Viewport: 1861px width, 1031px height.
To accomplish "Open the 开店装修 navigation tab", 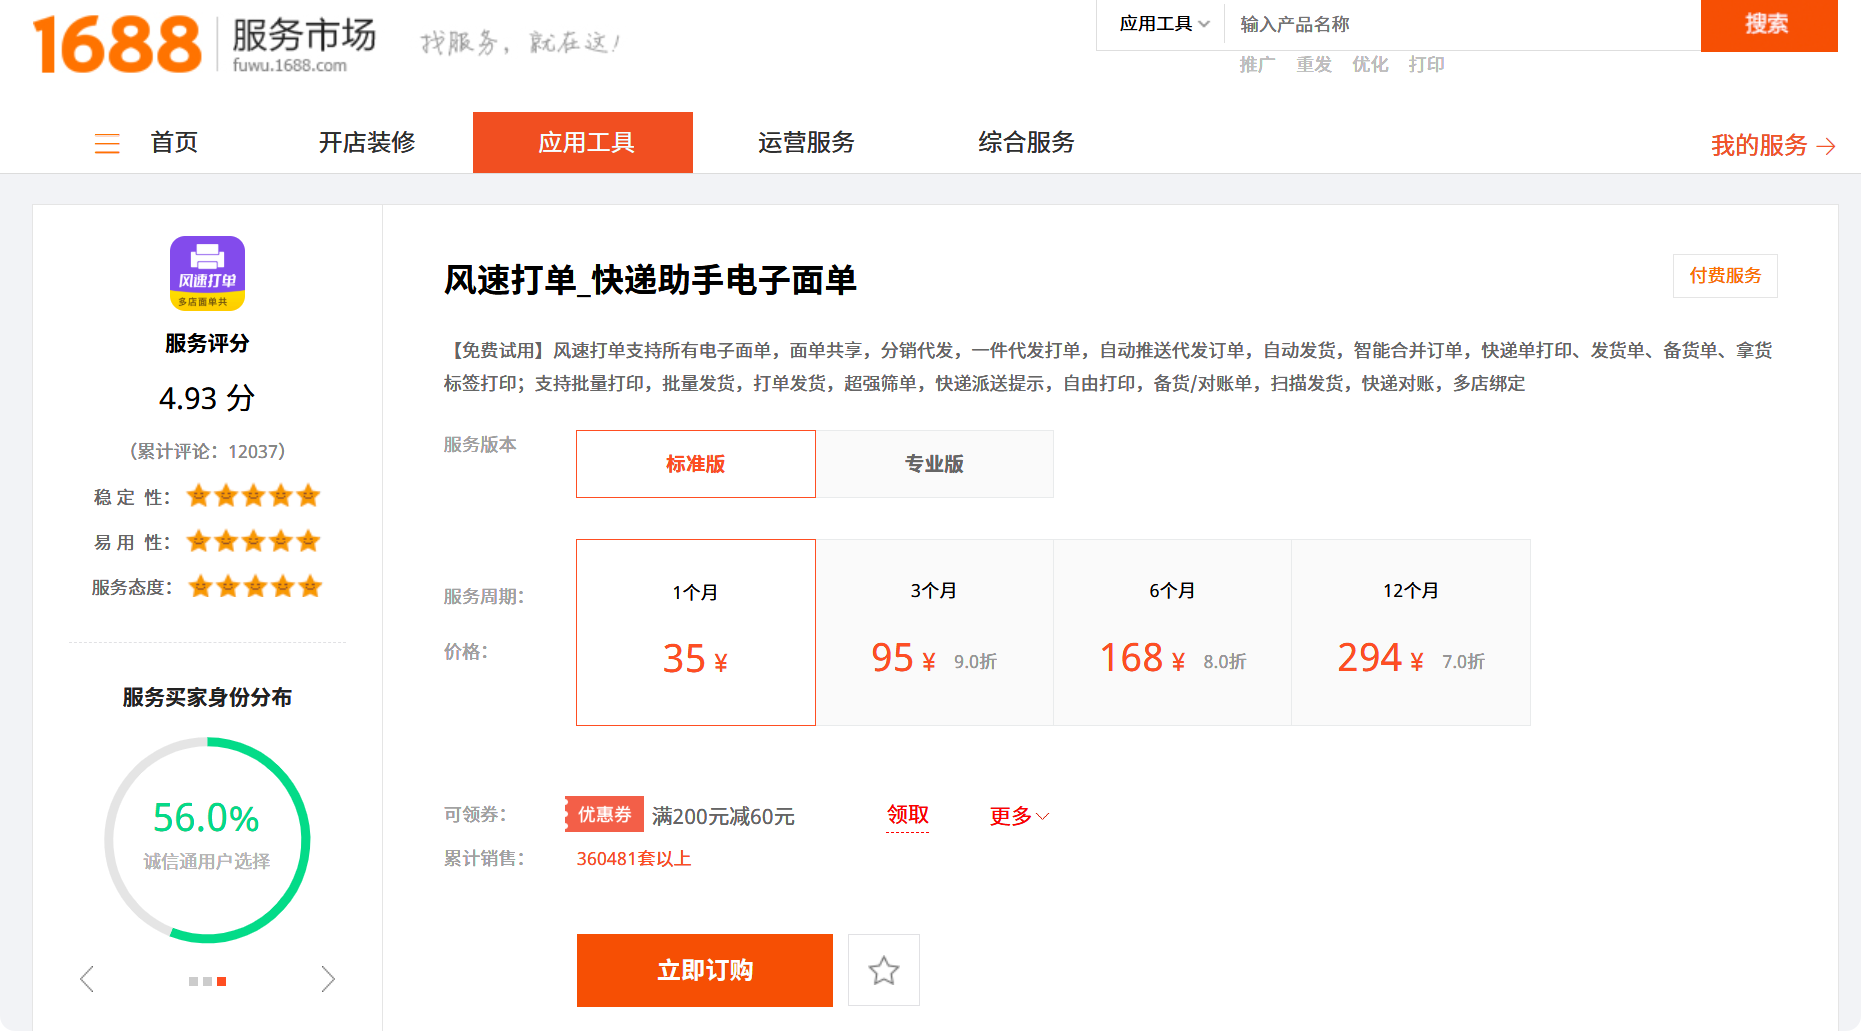I will [367, 142].
